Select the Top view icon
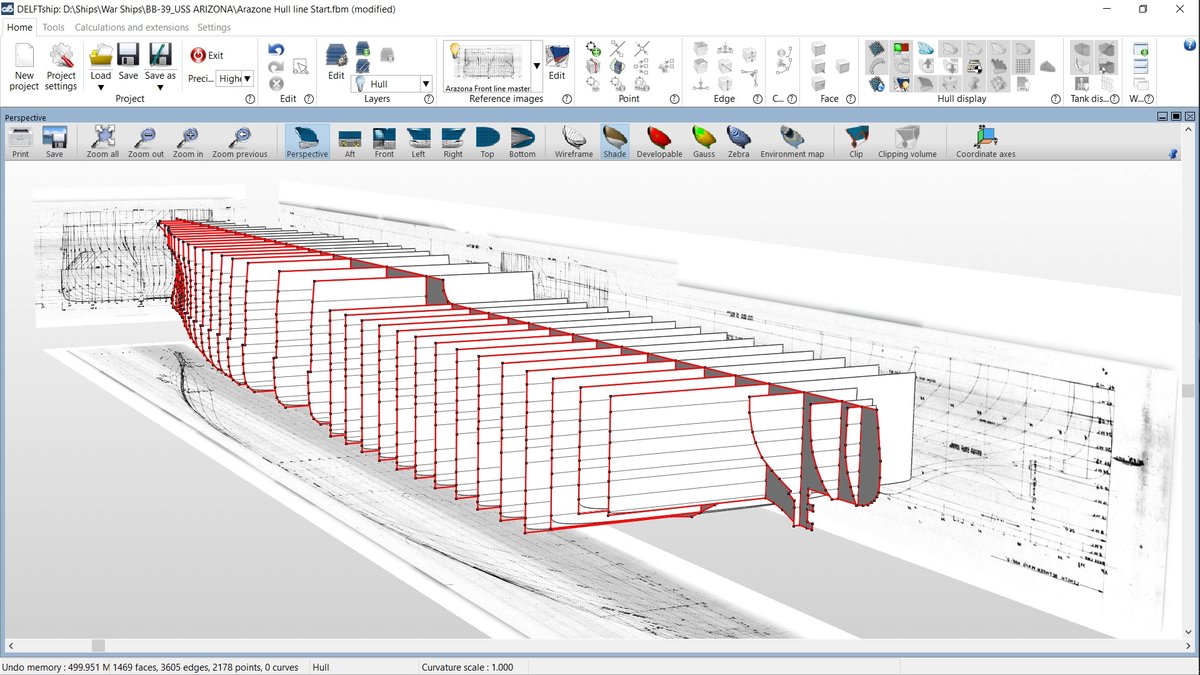 click(x=487, y=140)
